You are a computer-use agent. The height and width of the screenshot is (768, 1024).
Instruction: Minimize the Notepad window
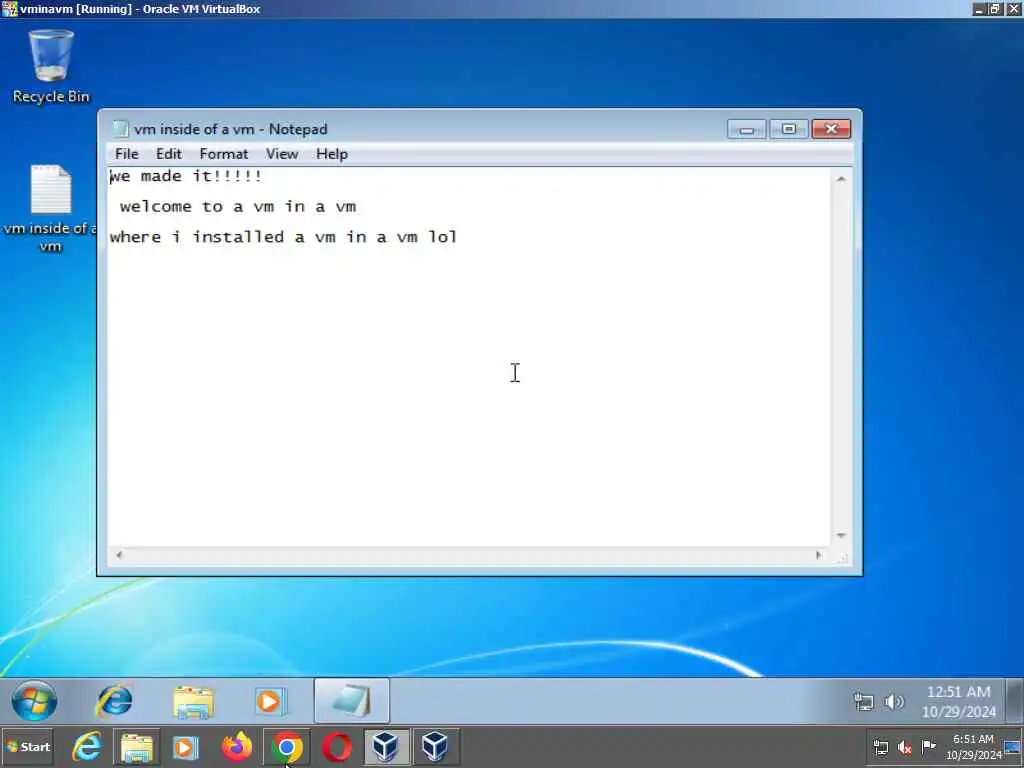747,129
